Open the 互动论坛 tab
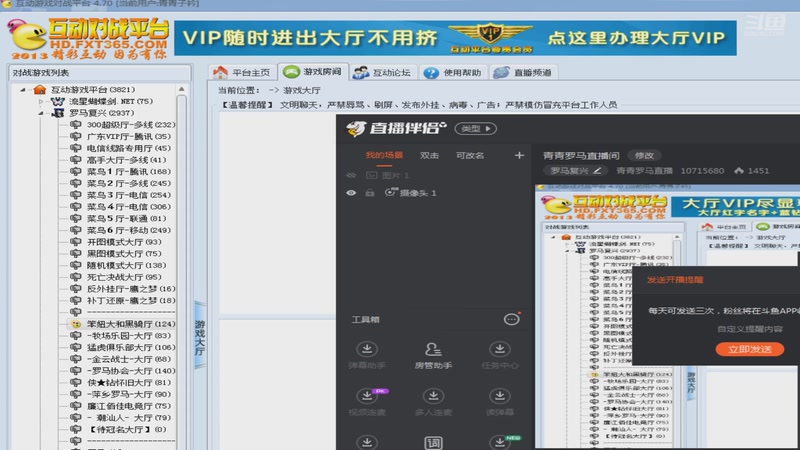Viewport: 800px width, 450px height. click(x=382, y=72)
